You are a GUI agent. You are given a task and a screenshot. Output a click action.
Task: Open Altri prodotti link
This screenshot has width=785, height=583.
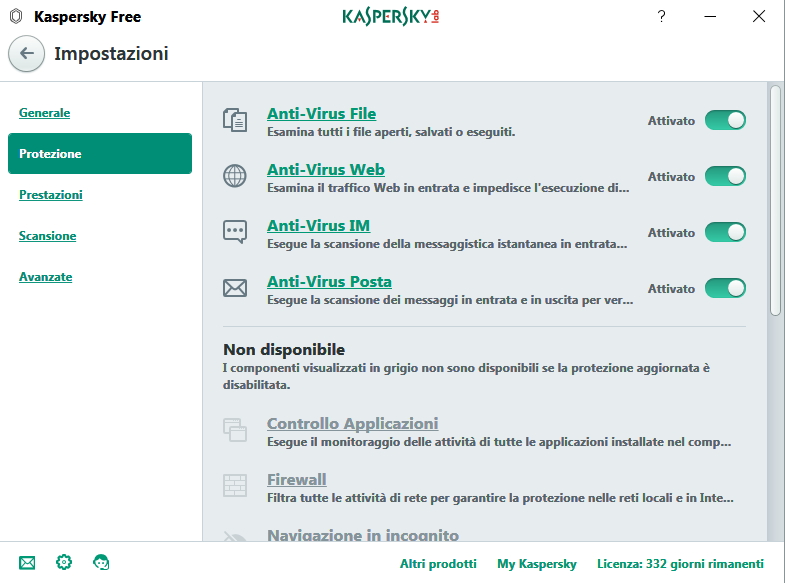[x=438, y=564]
